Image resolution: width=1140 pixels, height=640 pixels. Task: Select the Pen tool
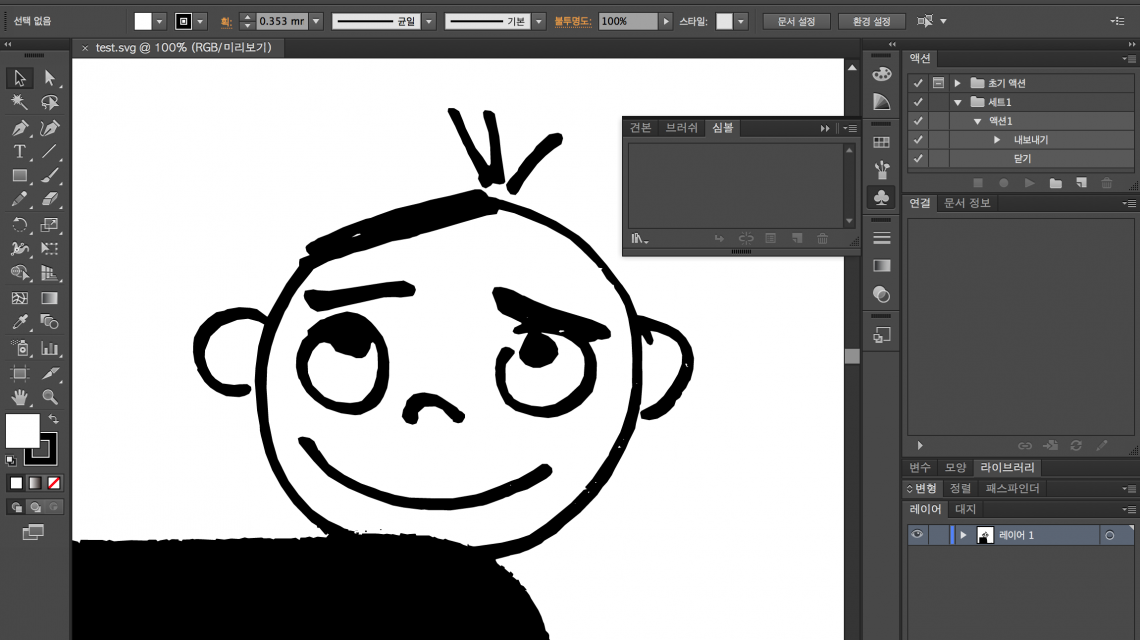[x=19, y=128]
